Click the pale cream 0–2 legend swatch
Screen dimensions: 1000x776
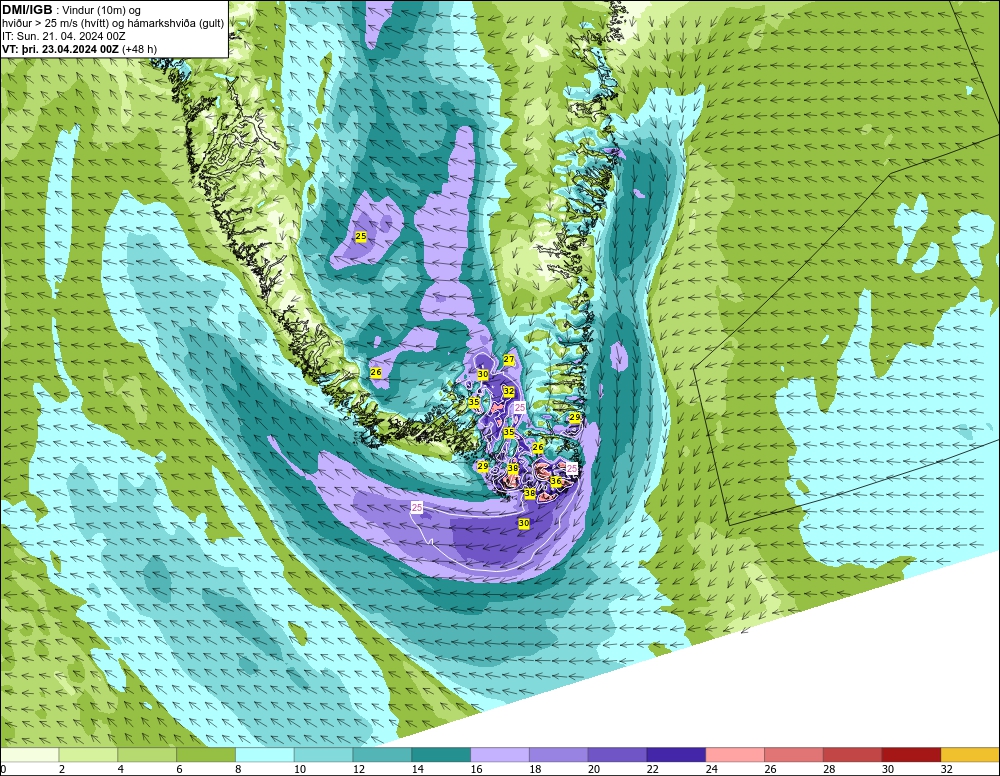(x=29, y=755)
